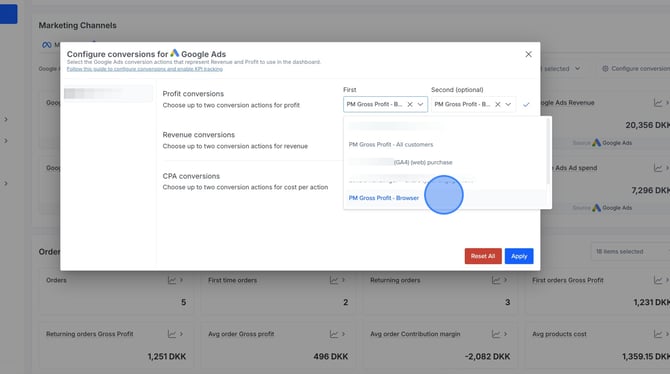Image resolution: width=670 pixels, height=374 pixels.
Task: Click the Reset All button
Action: (x=483, y=256)
